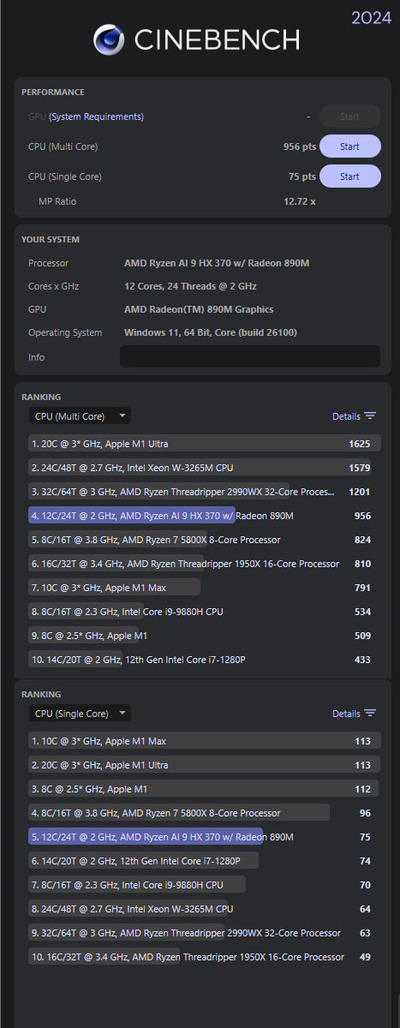The width and height of the screenshot is (400, 1028).
Task: Open the GPU System Requirements link
Action: point(96,117)
